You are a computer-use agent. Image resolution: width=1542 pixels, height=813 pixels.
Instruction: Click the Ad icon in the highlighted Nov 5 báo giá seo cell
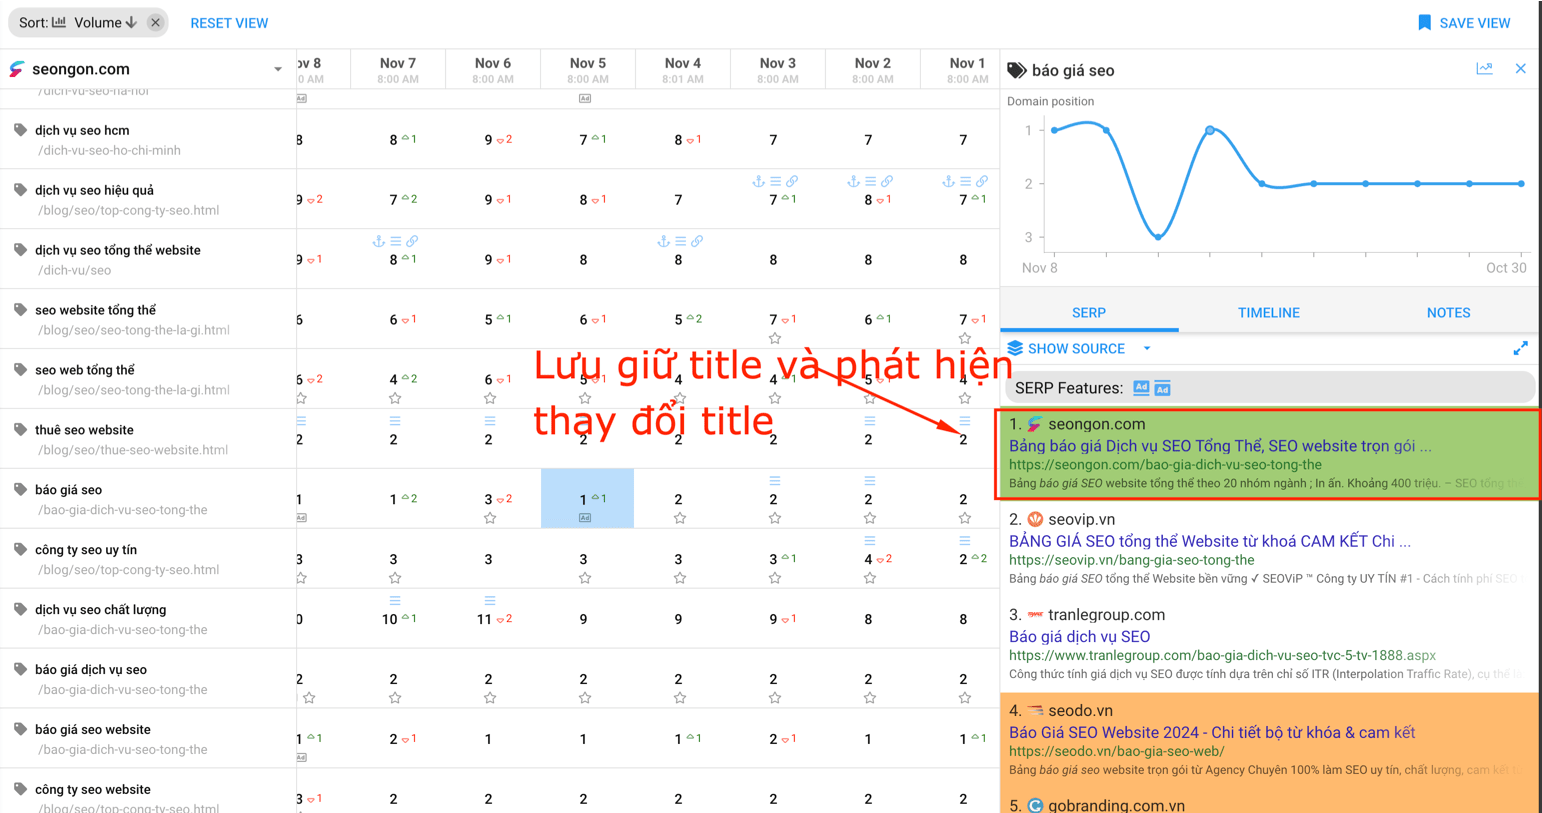coord(585,518)
